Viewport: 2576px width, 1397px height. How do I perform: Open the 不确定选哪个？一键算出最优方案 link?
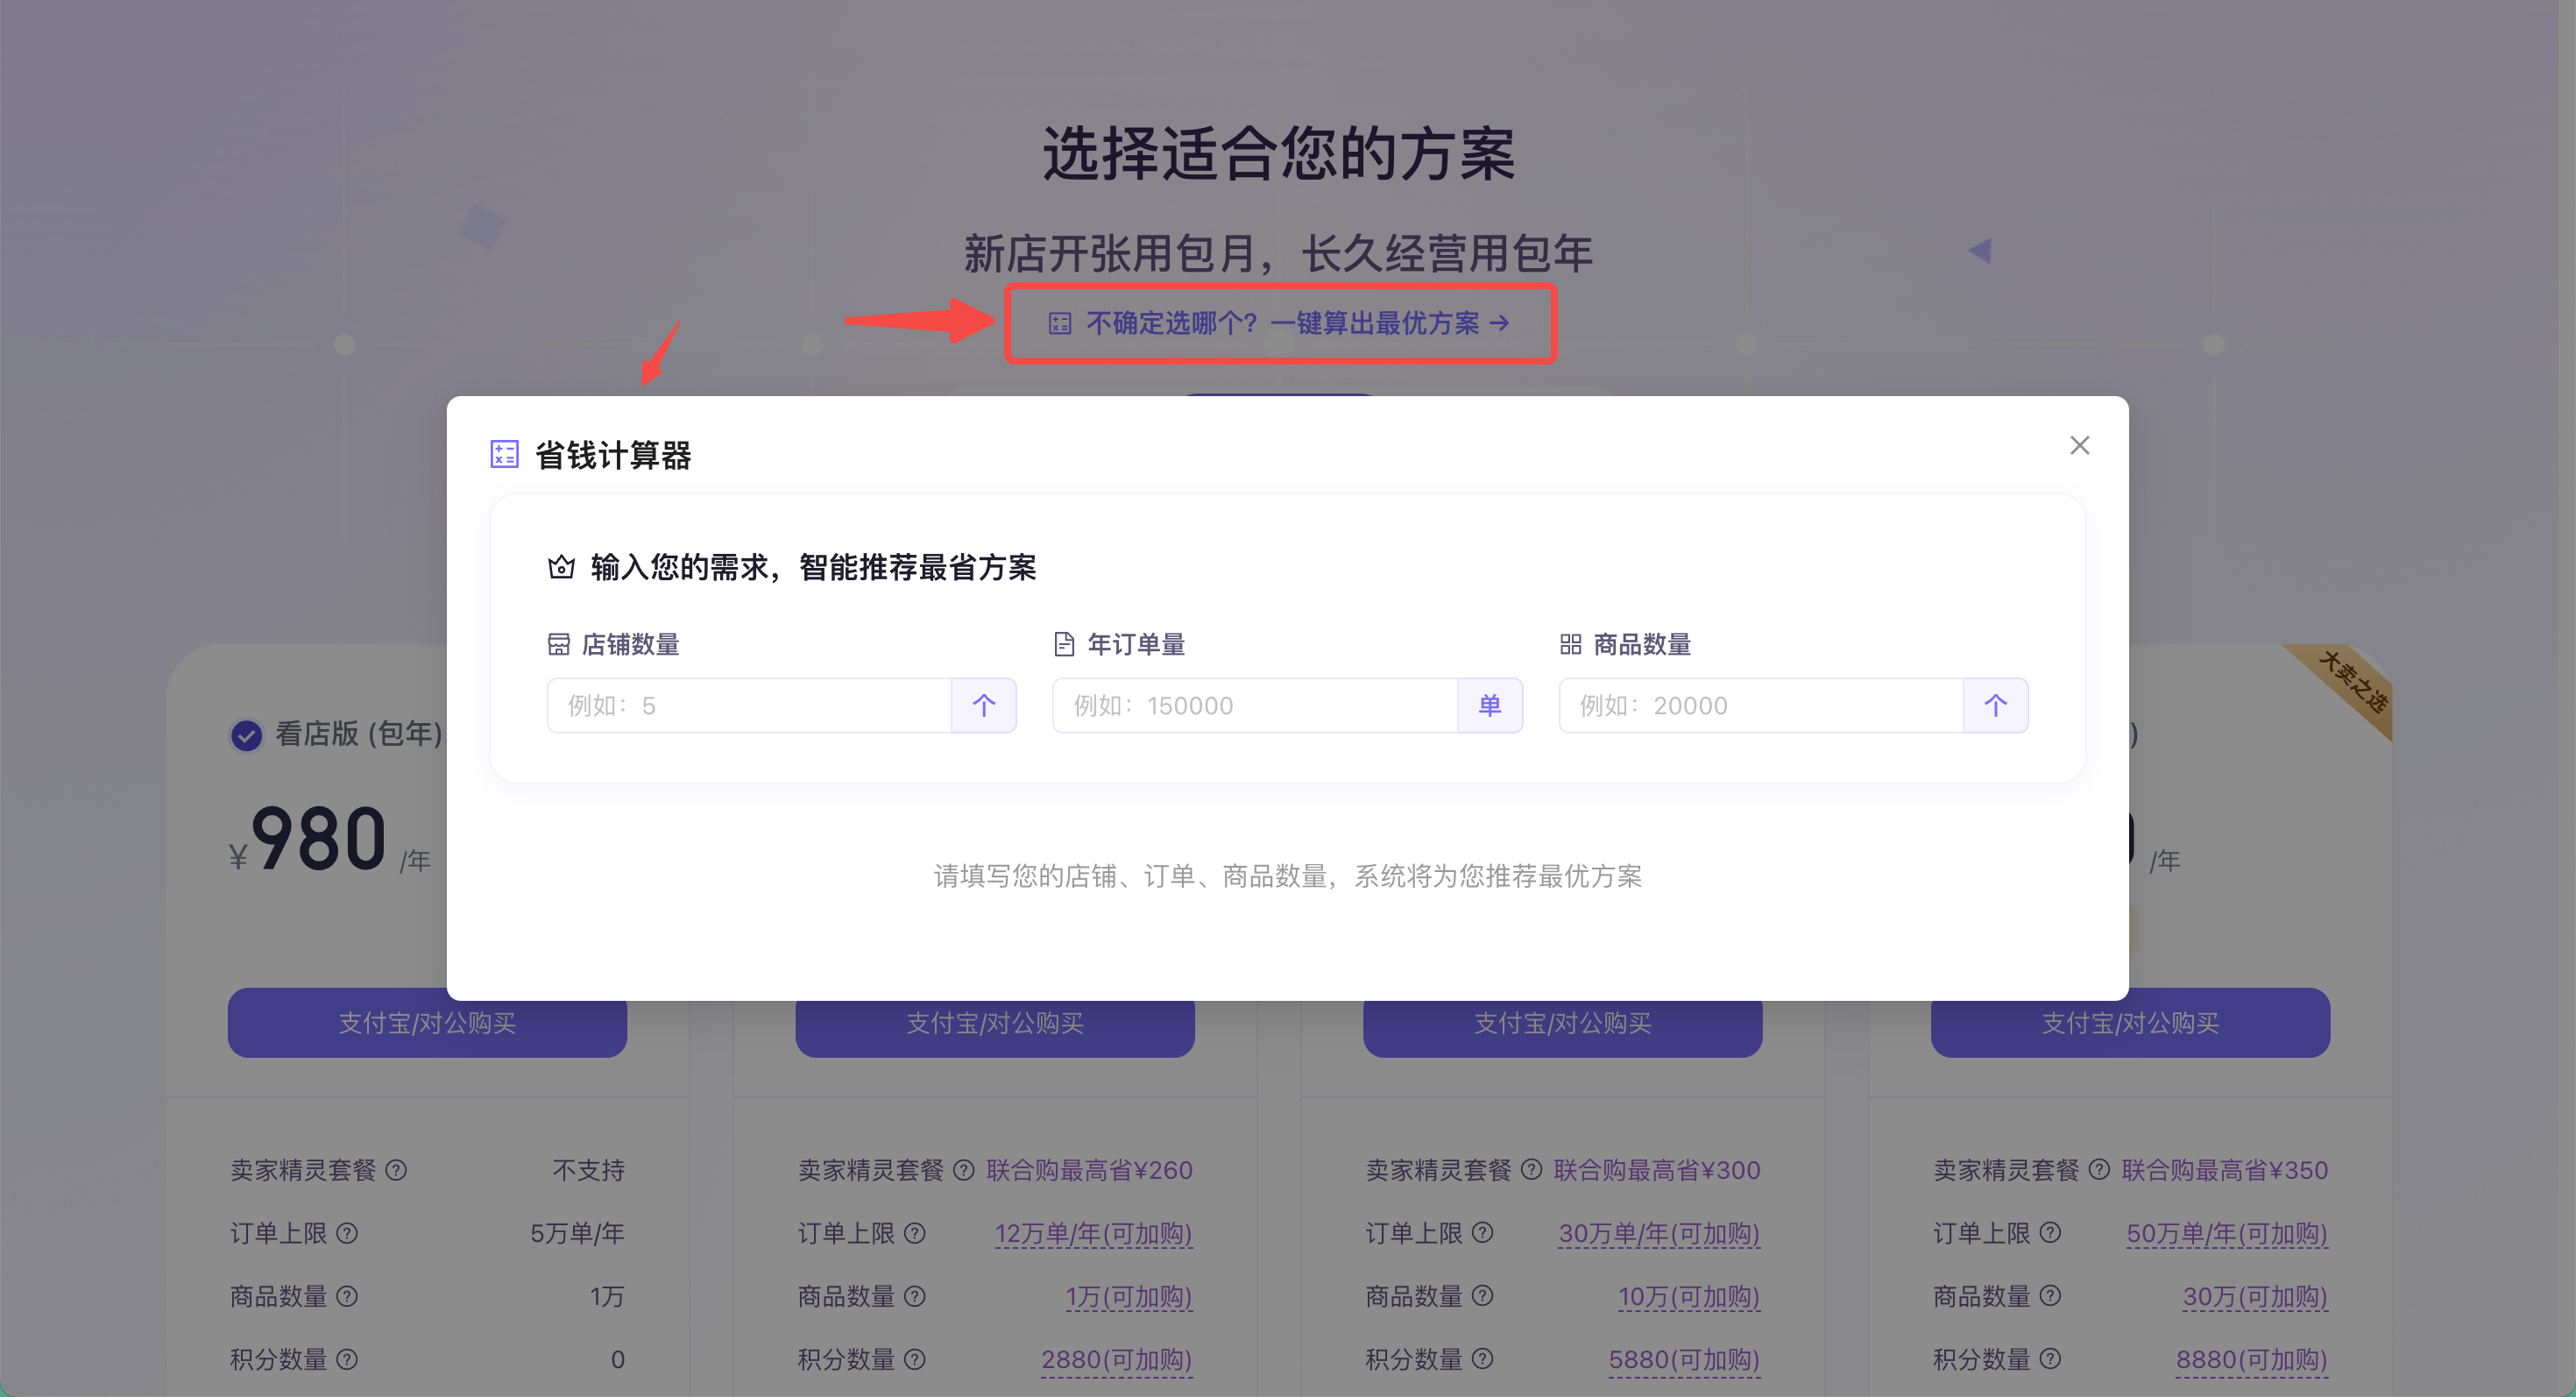[x=1280, y=323]
